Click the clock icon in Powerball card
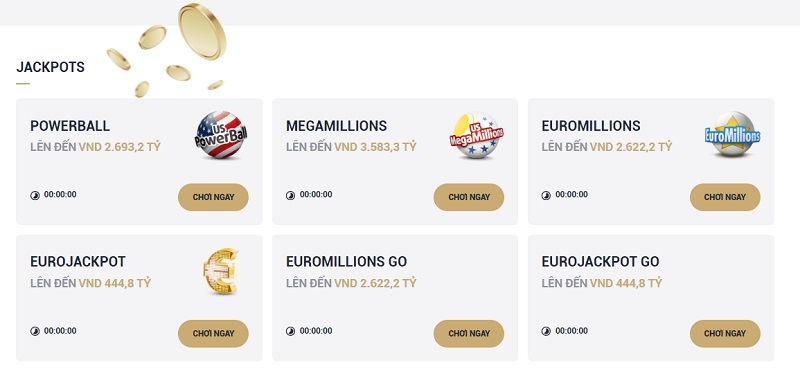Image resolution: width=800 pixels, height=387 pixels. [35, 195]
